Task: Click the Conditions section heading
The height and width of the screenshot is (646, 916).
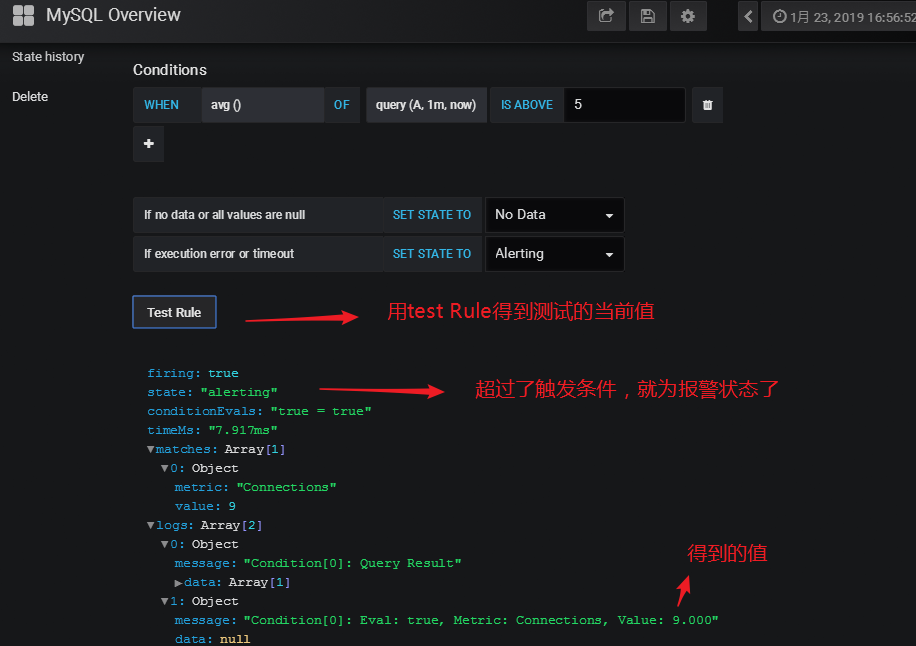Action: tap(169, 70)
